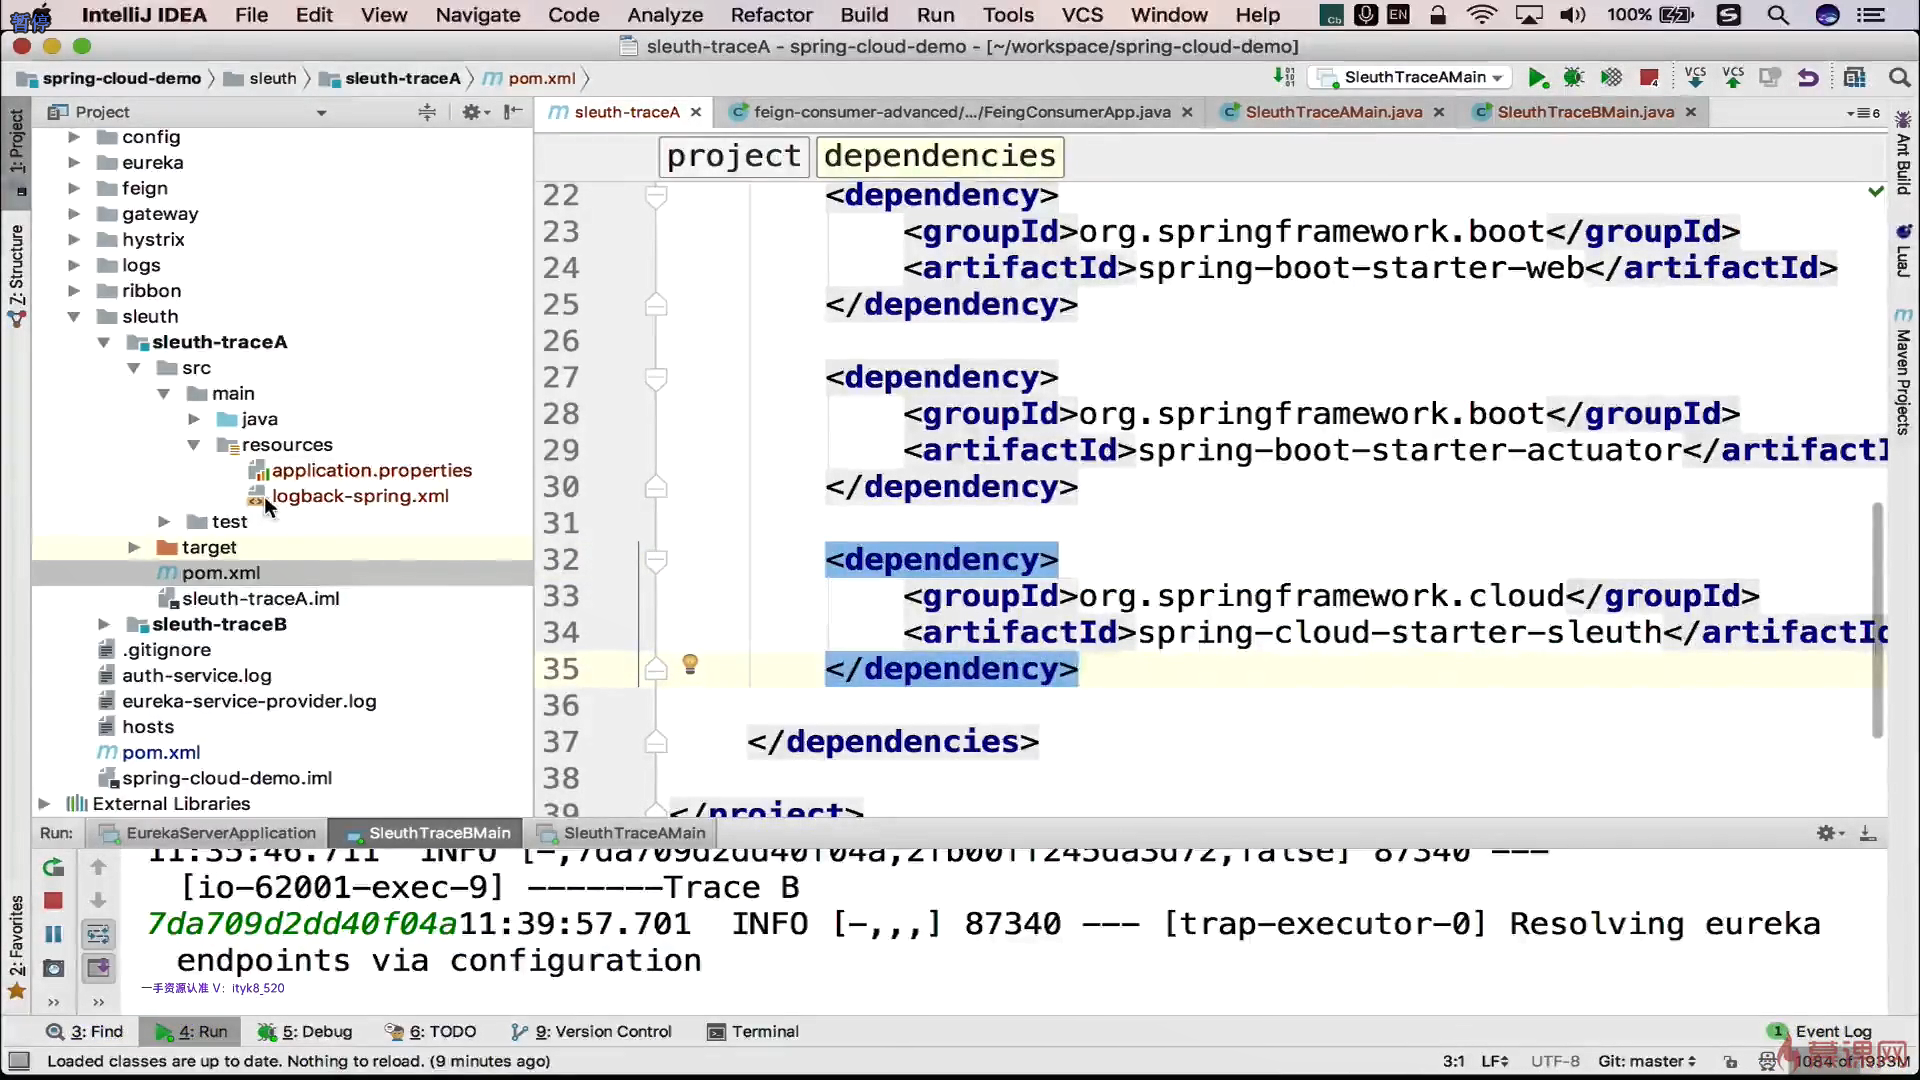
Task: Toggle the Maven Projects side panel
Action: [x=1903, y=375]
